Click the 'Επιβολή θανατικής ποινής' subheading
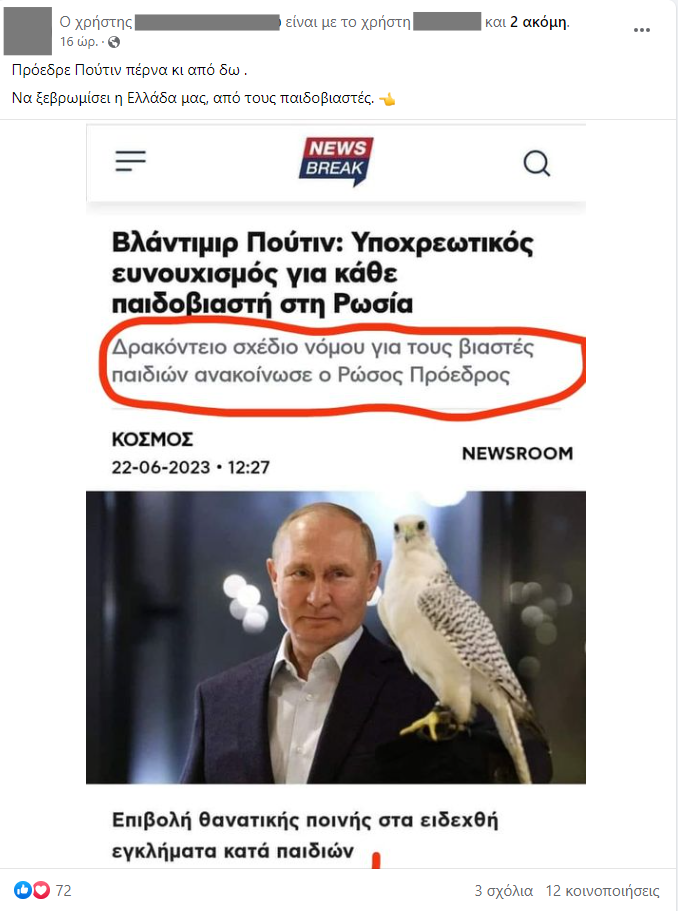The image size is (678, 911). tap(305, 835)
